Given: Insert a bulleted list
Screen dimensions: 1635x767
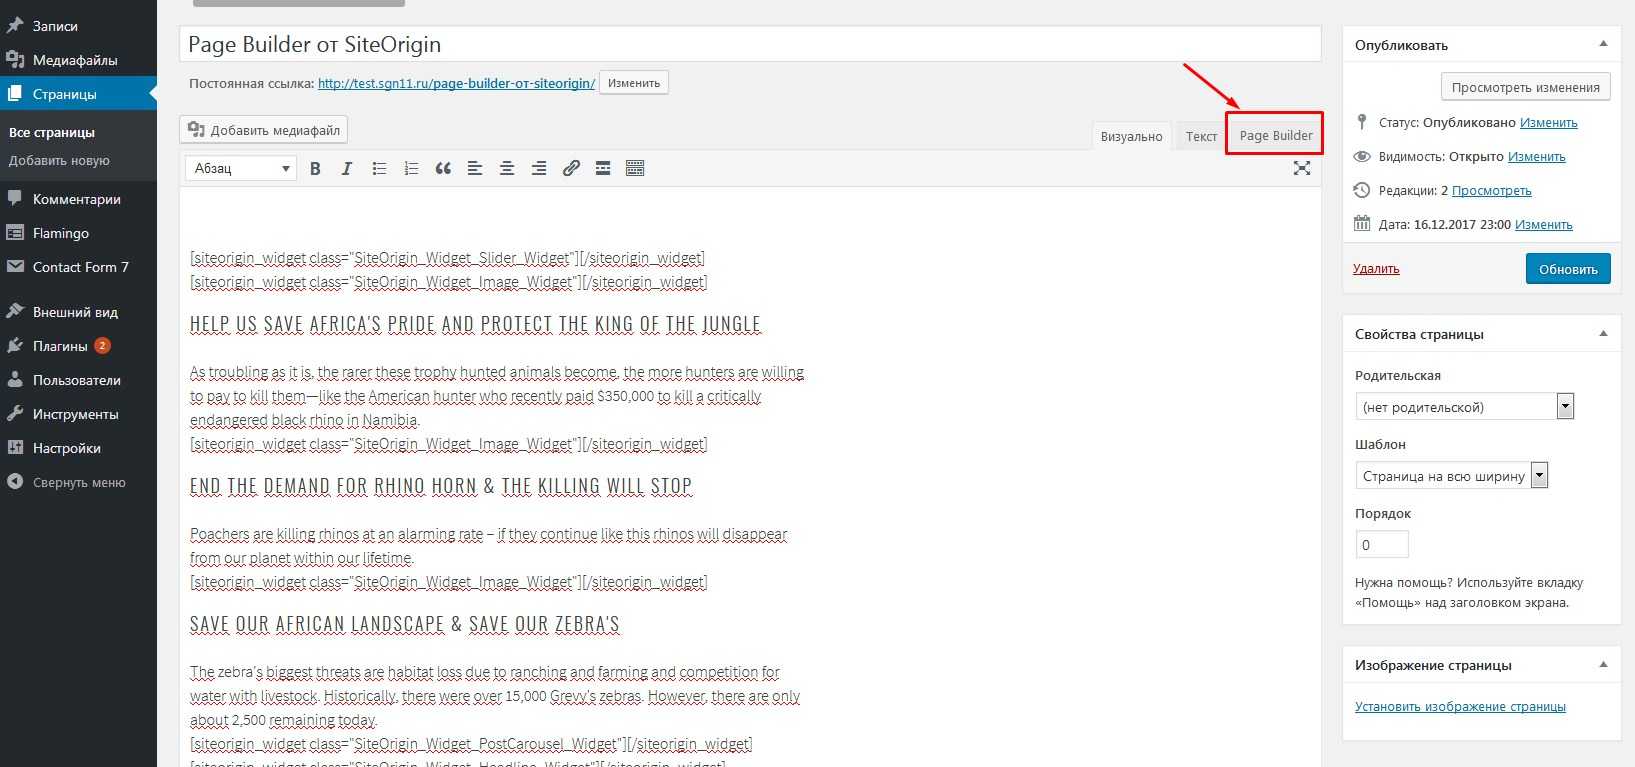Looking at the screenshot, I should (x=379, y=169).
